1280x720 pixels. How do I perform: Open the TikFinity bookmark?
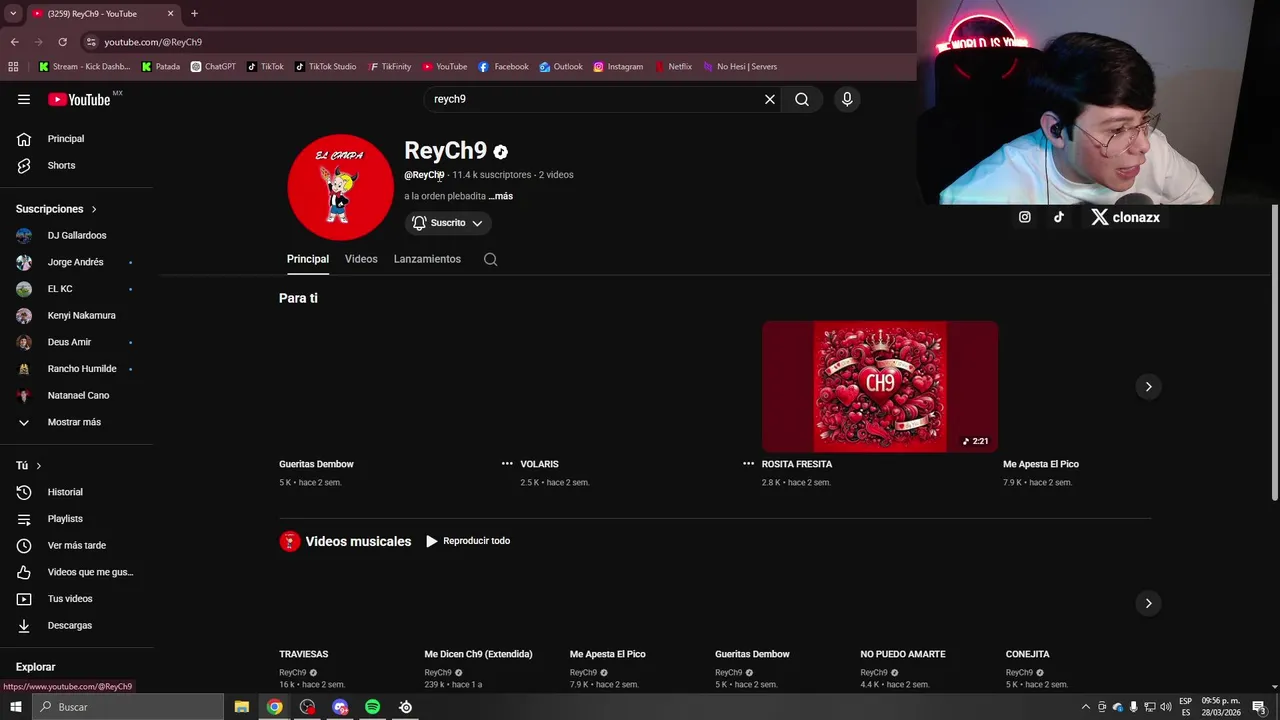(x=389, y=67)
